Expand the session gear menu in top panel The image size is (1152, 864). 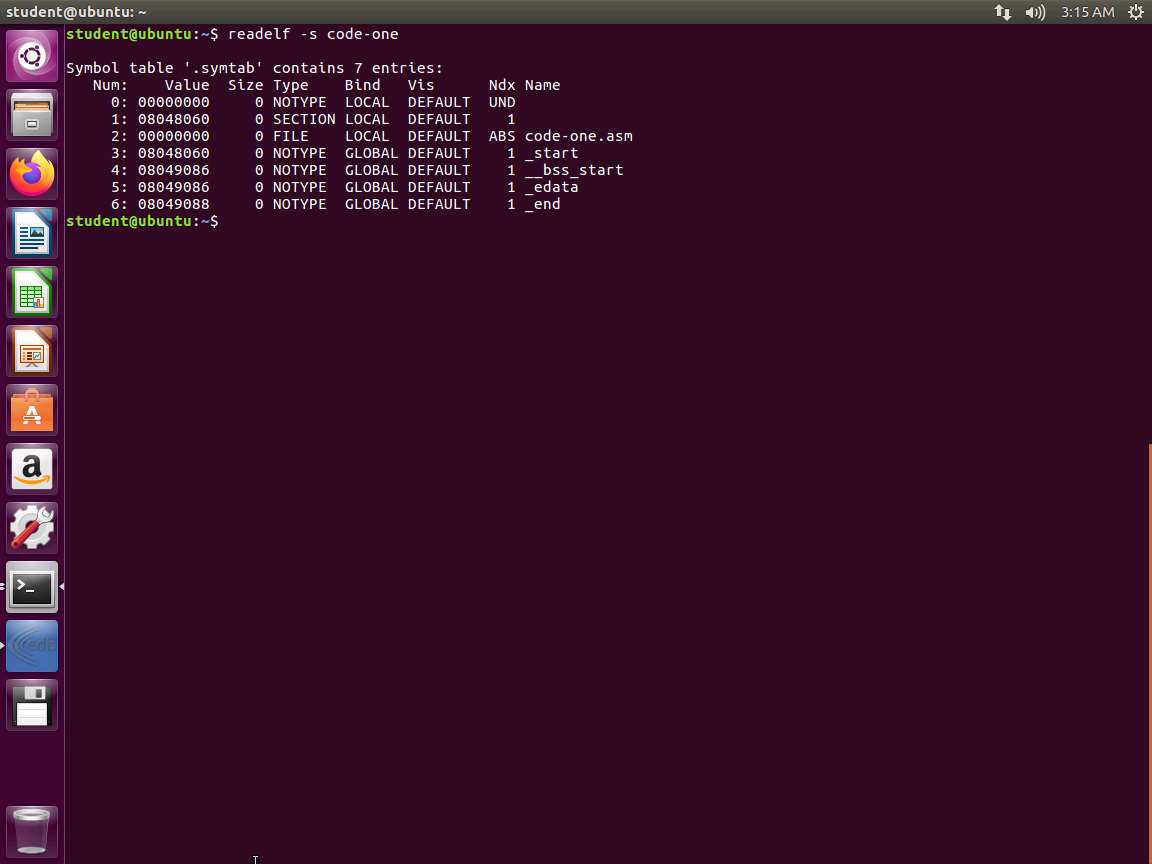(x=1135, y=12)
